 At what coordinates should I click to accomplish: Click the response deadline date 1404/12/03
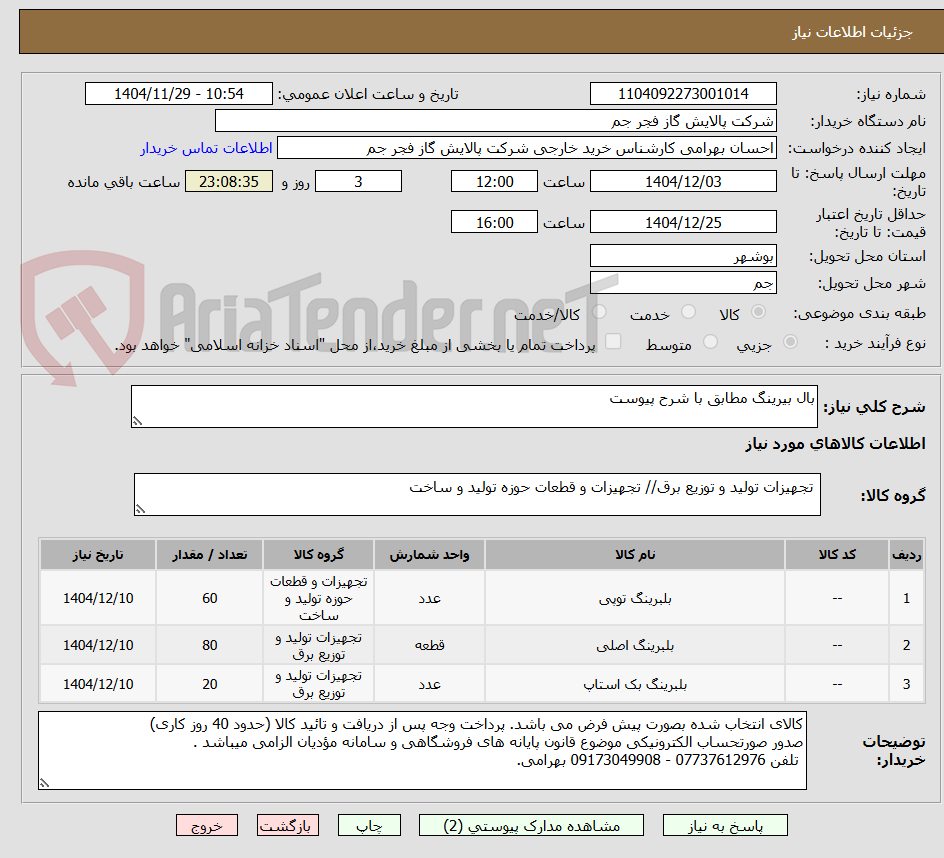coord(683,181)
